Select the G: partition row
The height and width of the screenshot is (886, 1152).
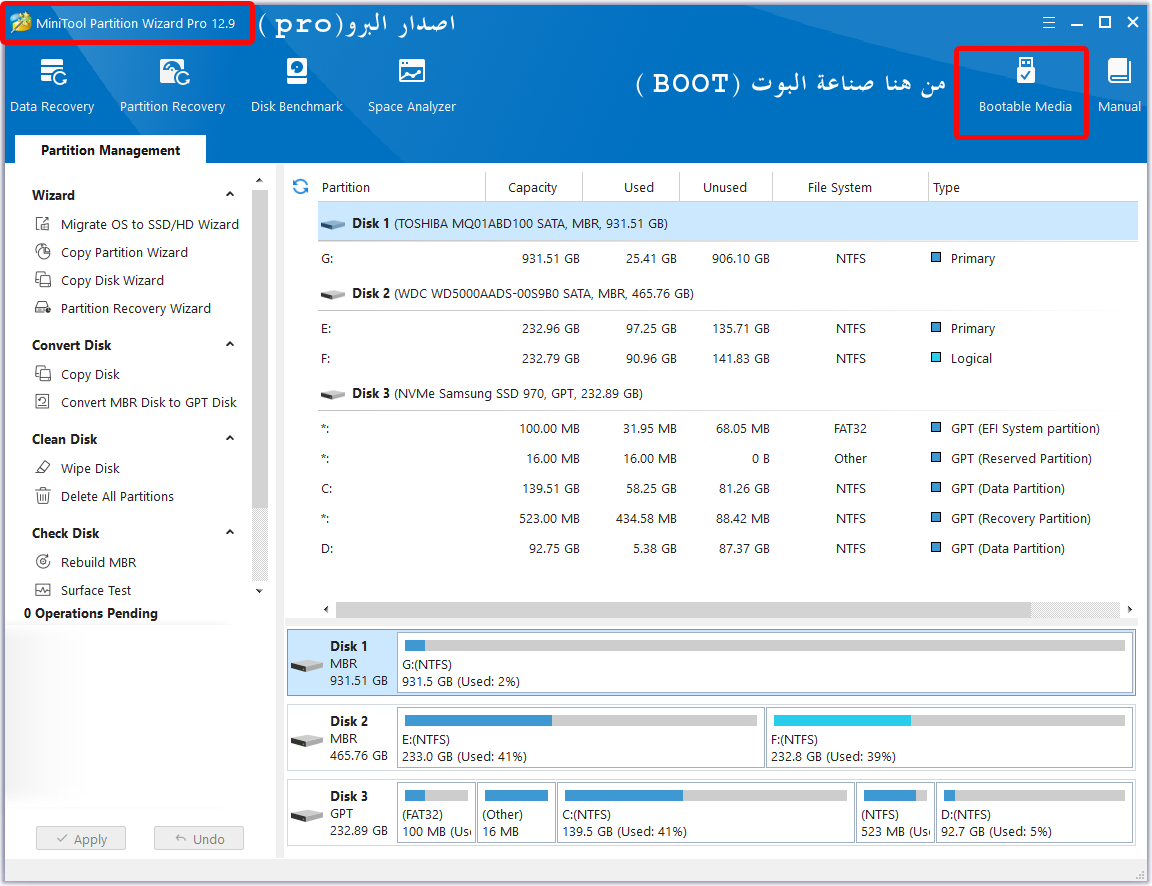[x=728, y=258]
